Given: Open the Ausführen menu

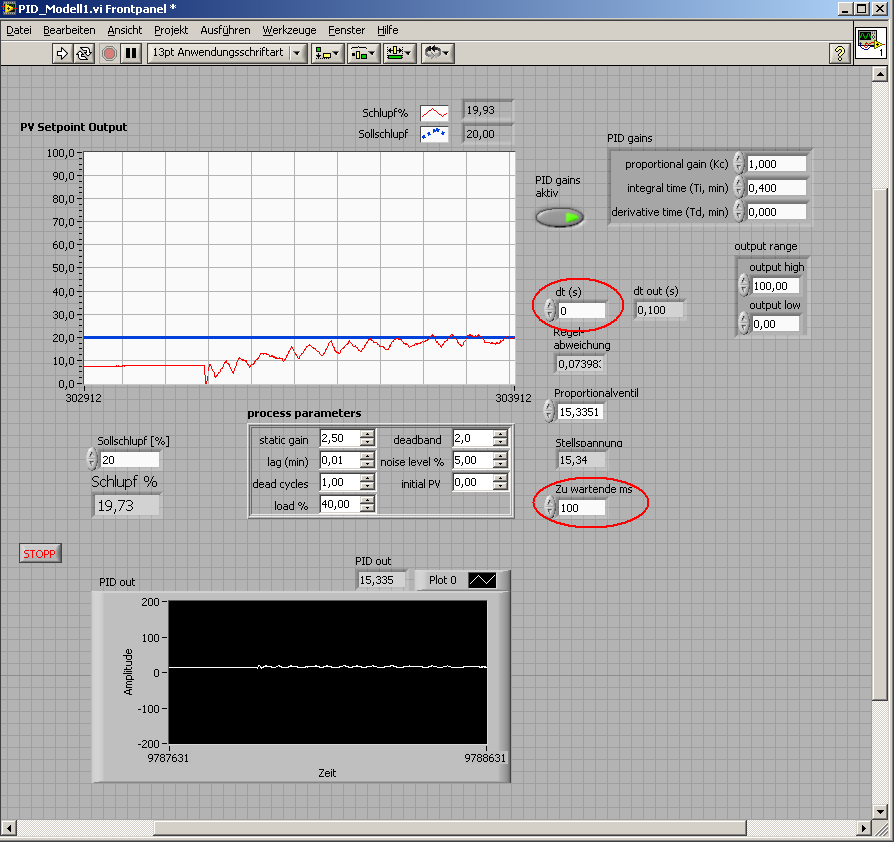Looking at the screenshot, I should [x=225, y=30].
